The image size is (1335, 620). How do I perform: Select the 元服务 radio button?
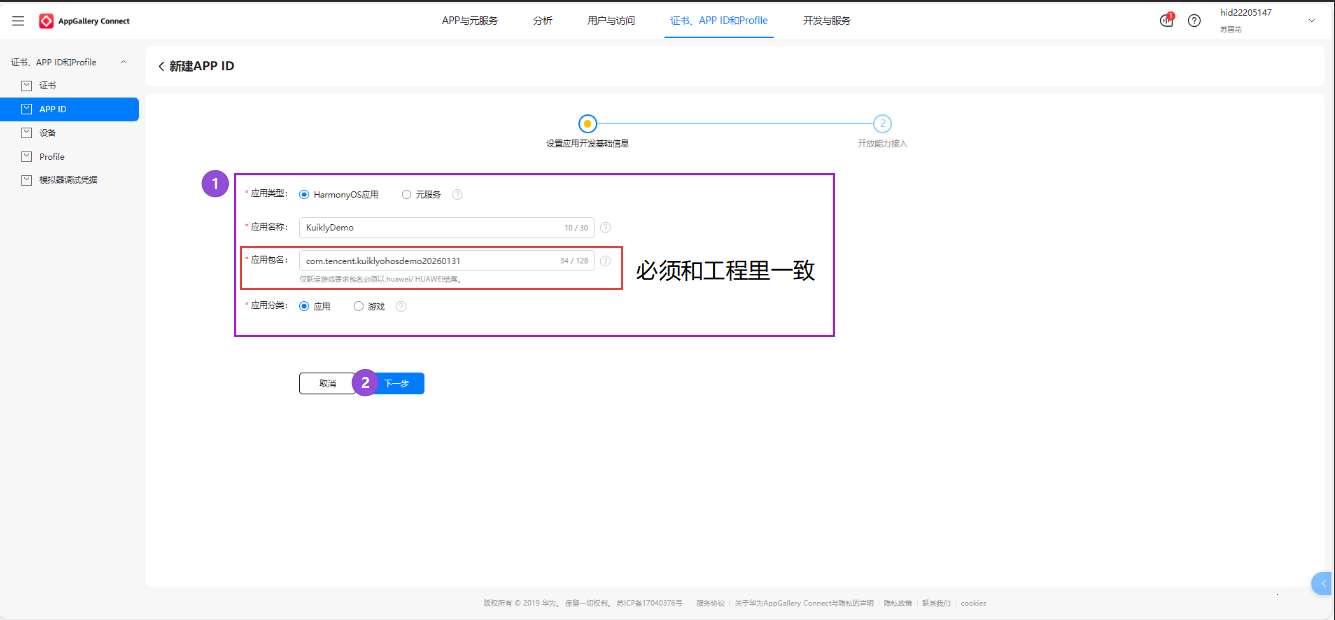pos(406,195)
